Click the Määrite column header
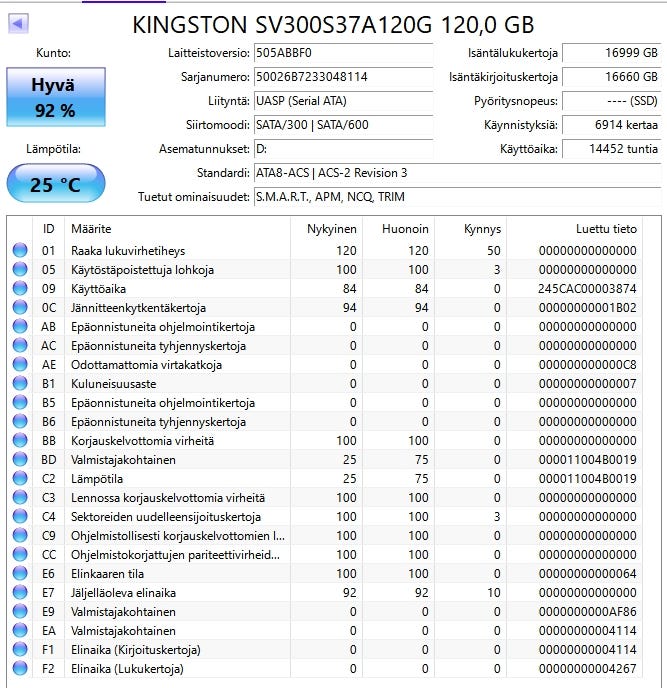Viewport: 667px width, 688px height. pyautogui.click(x=177, y=229)
